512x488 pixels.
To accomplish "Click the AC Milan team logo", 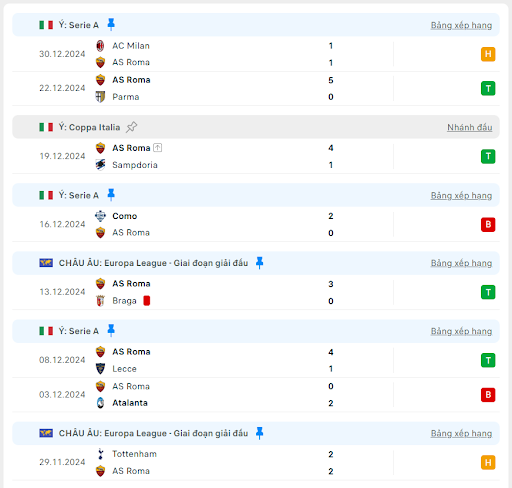I will click(100, 46).
